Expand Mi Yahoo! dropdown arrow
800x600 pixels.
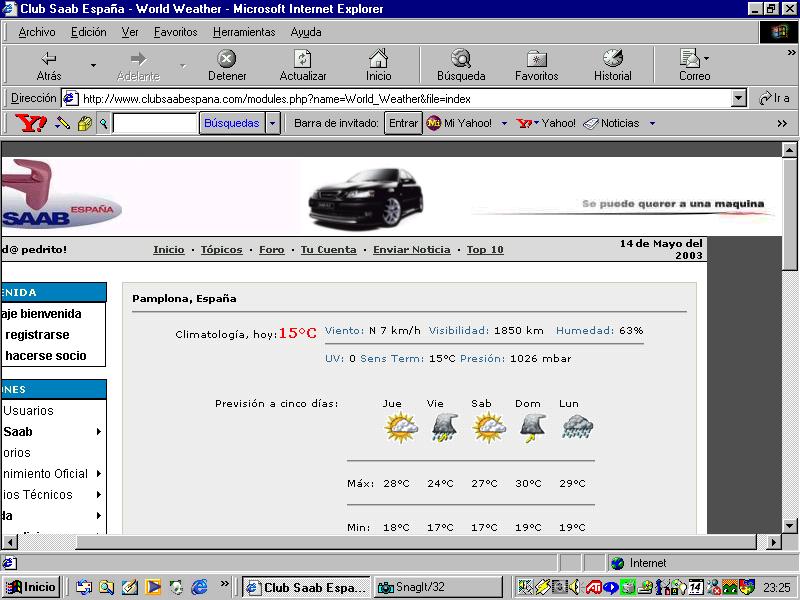504,123
